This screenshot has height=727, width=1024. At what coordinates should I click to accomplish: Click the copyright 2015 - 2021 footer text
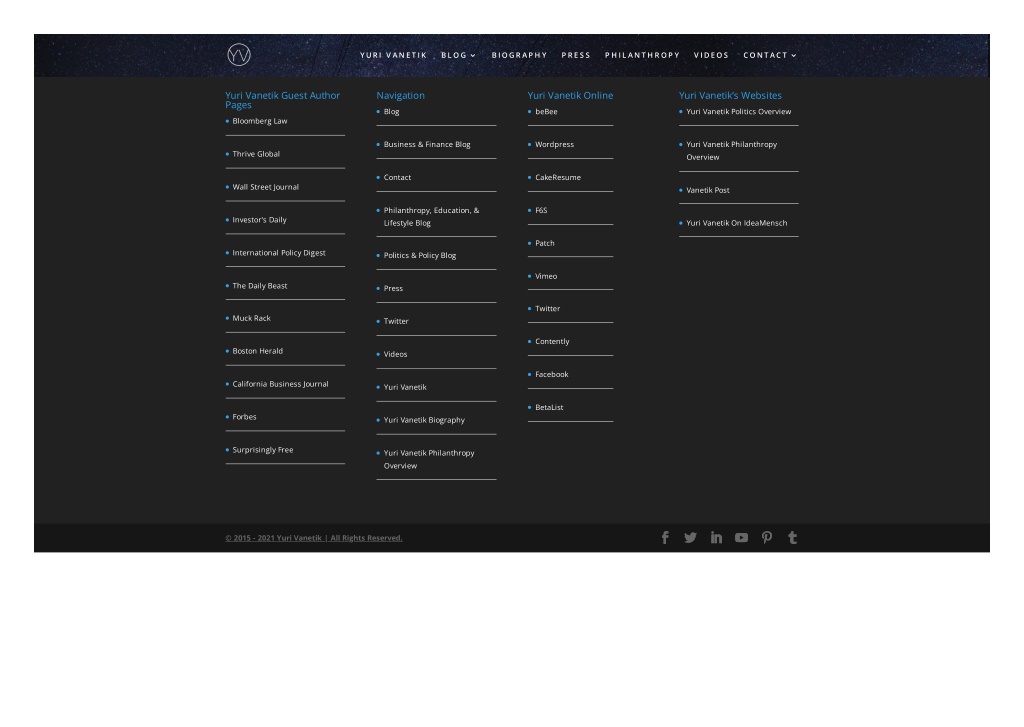(313, 538)
